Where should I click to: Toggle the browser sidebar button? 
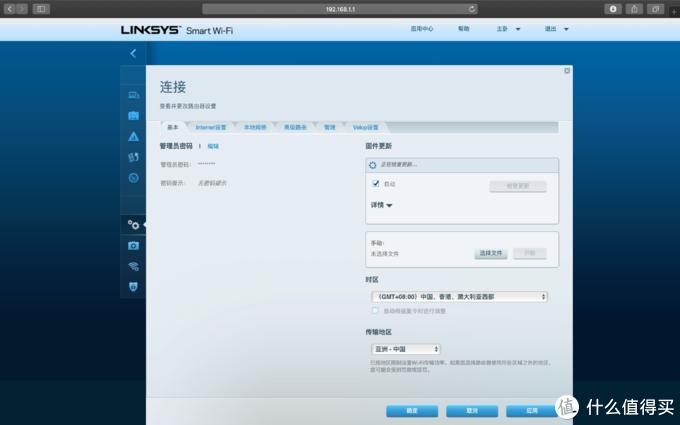pyautogui.click(x=41, y=9)
